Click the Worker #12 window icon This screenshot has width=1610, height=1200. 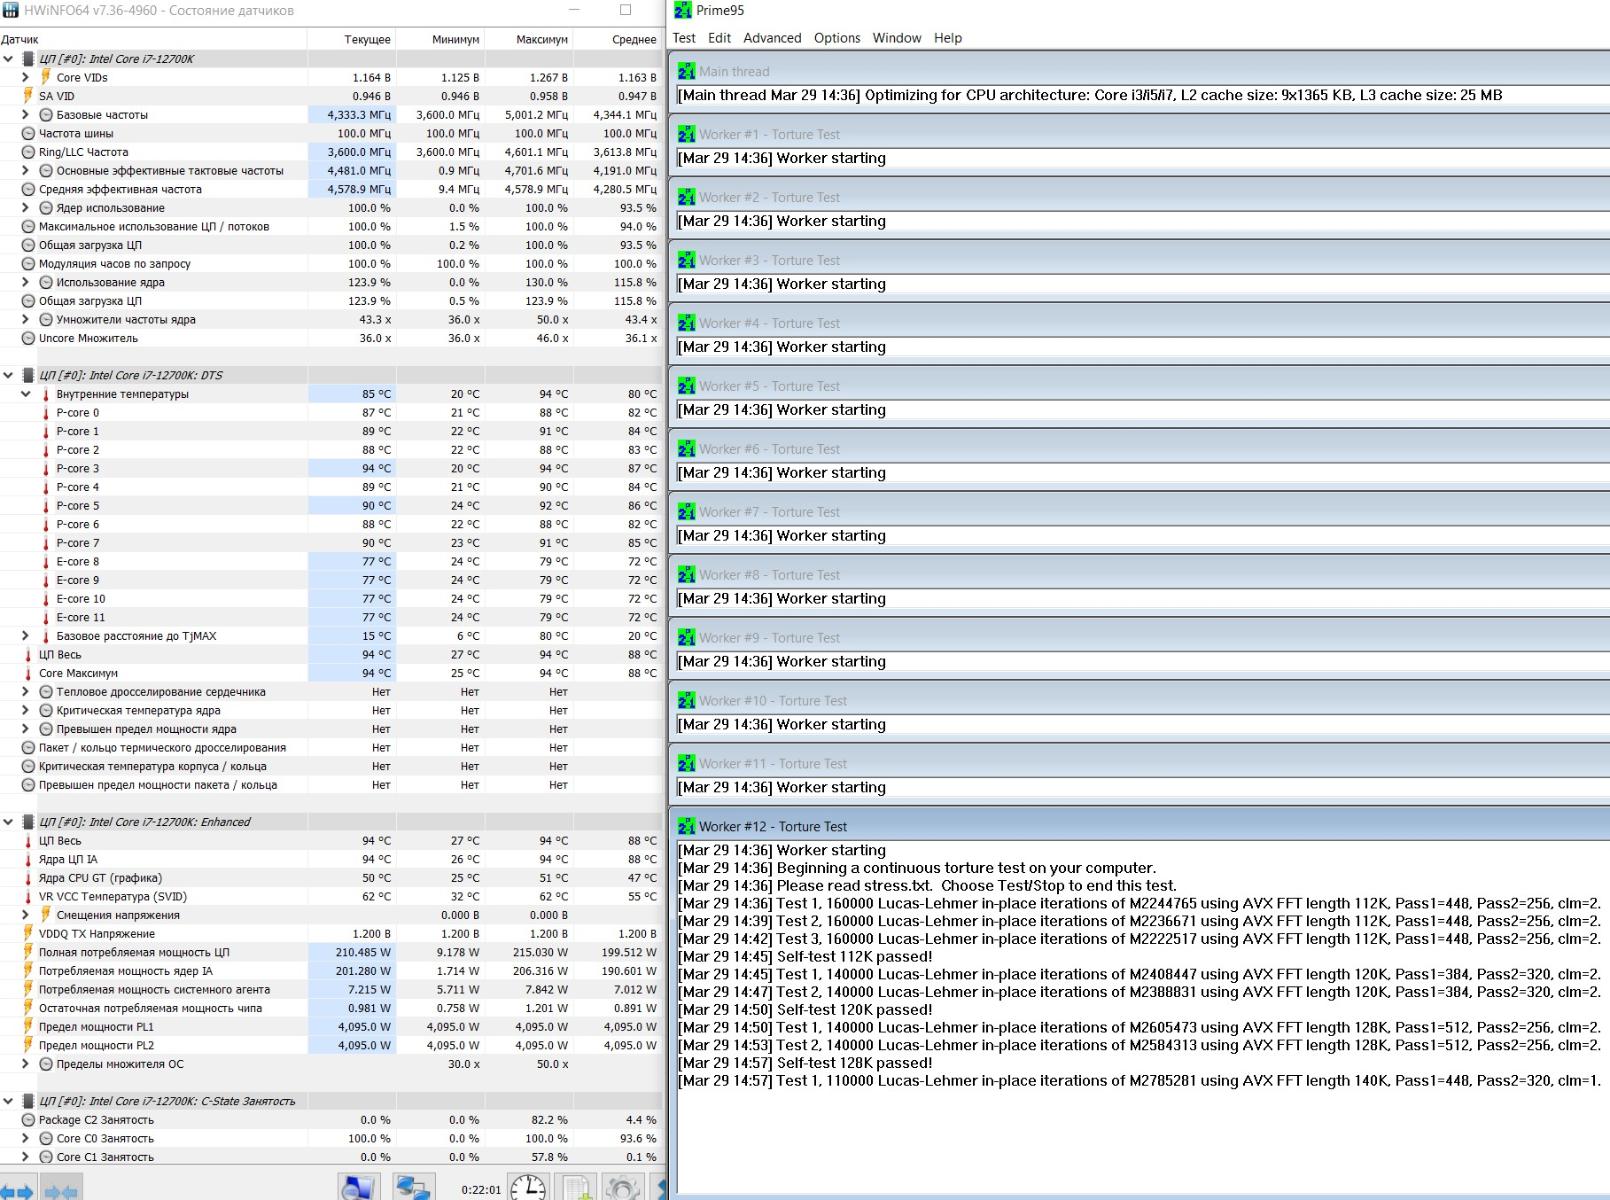pyautogui.click(x=686, y=827)
